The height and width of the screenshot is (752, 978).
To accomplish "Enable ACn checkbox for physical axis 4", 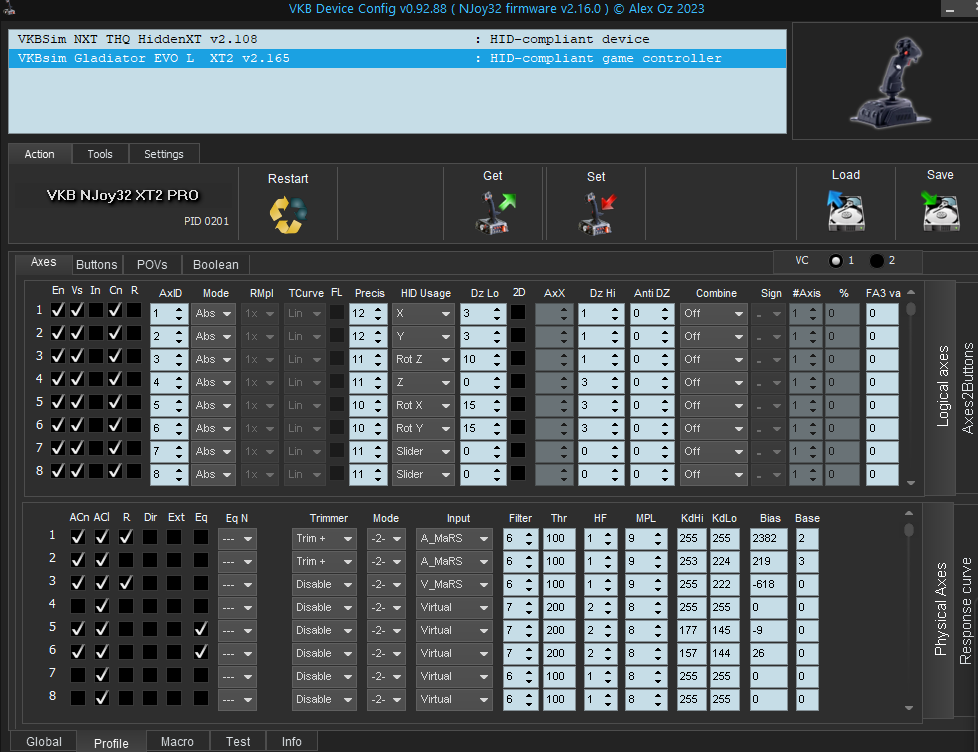I will [x=78, y=607].
